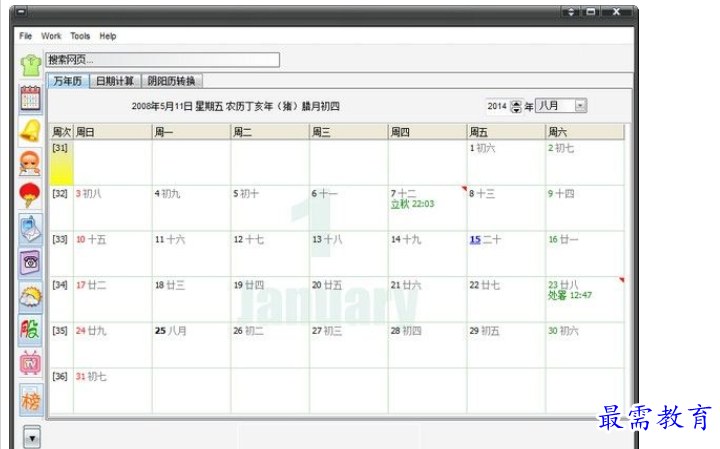Click the date line with 农历丁亥年

[236, 107]
